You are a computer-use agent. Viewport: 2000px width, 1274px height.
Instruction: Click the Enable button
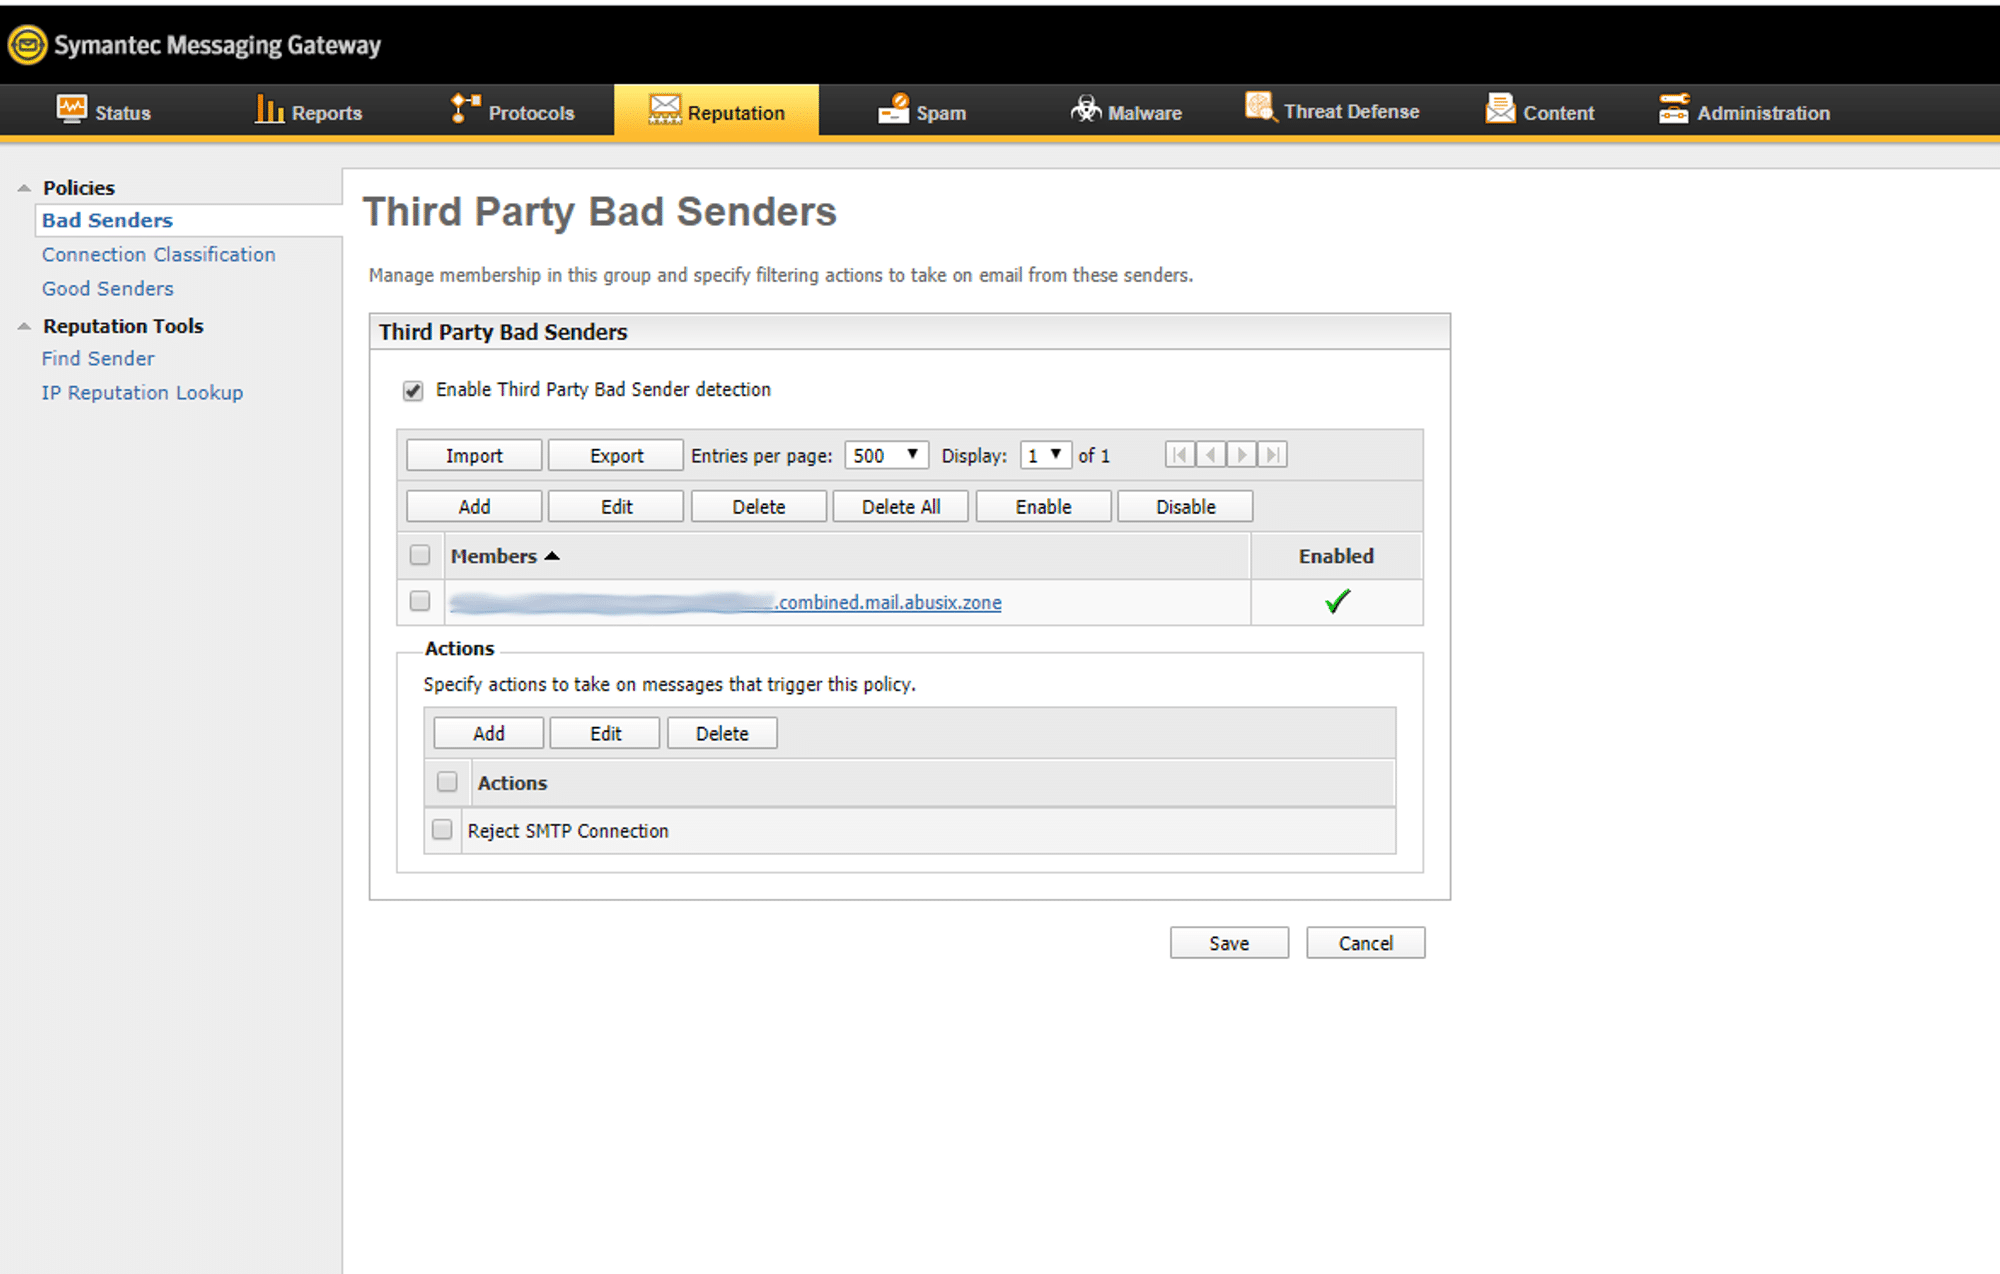click(1043, 506)
